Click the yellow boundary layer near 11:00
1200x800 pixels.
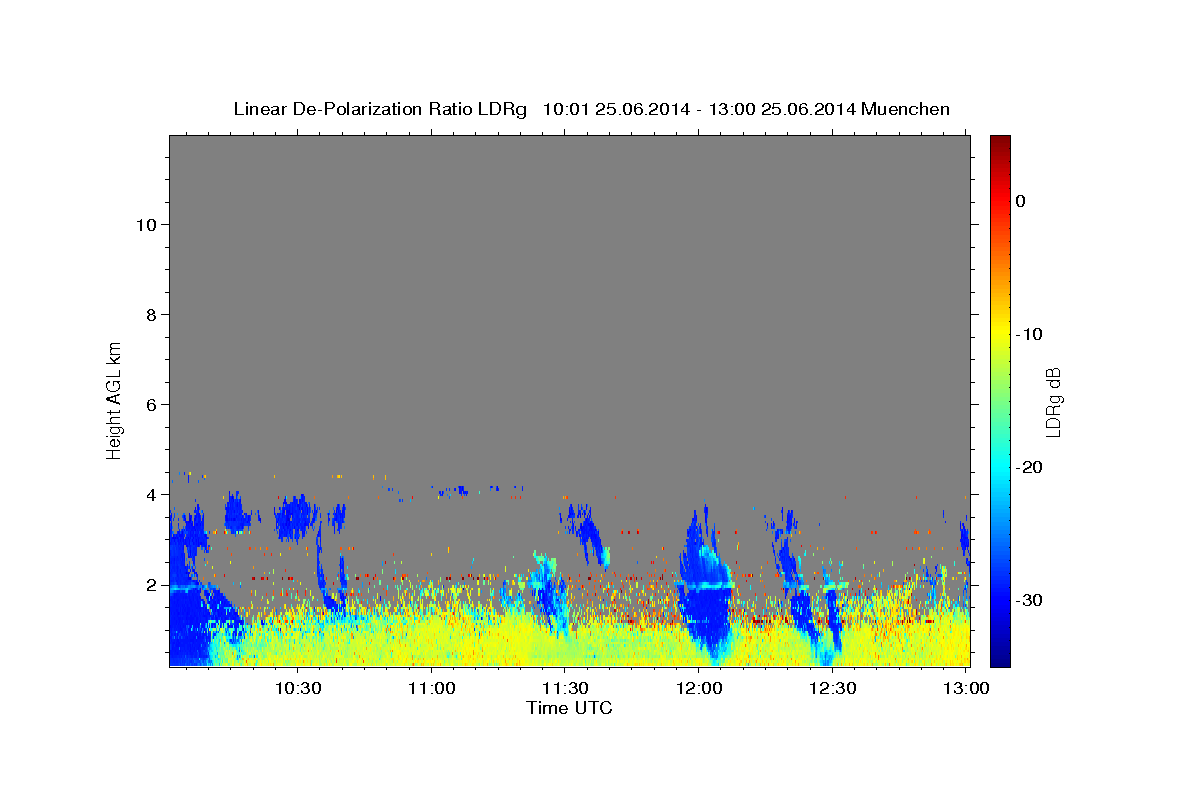(x=432, y=640)
